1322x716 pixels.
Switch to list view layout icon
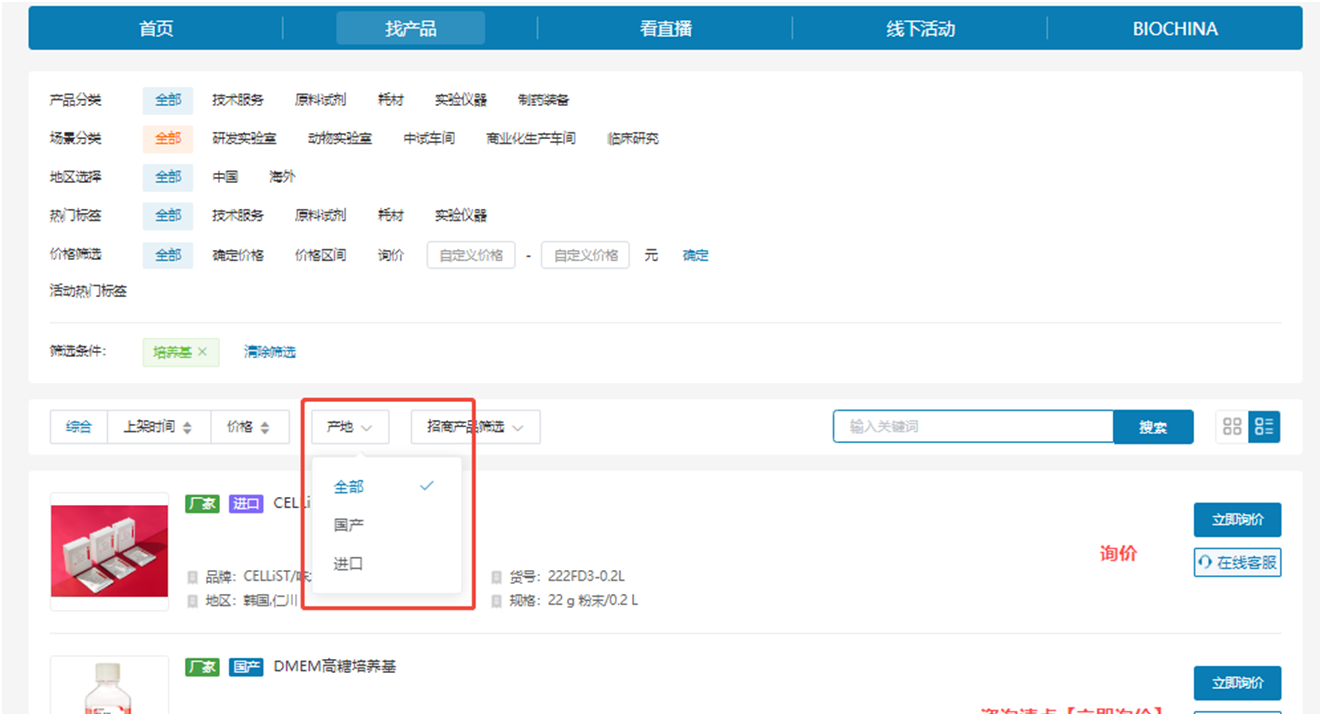point(1264,427)
